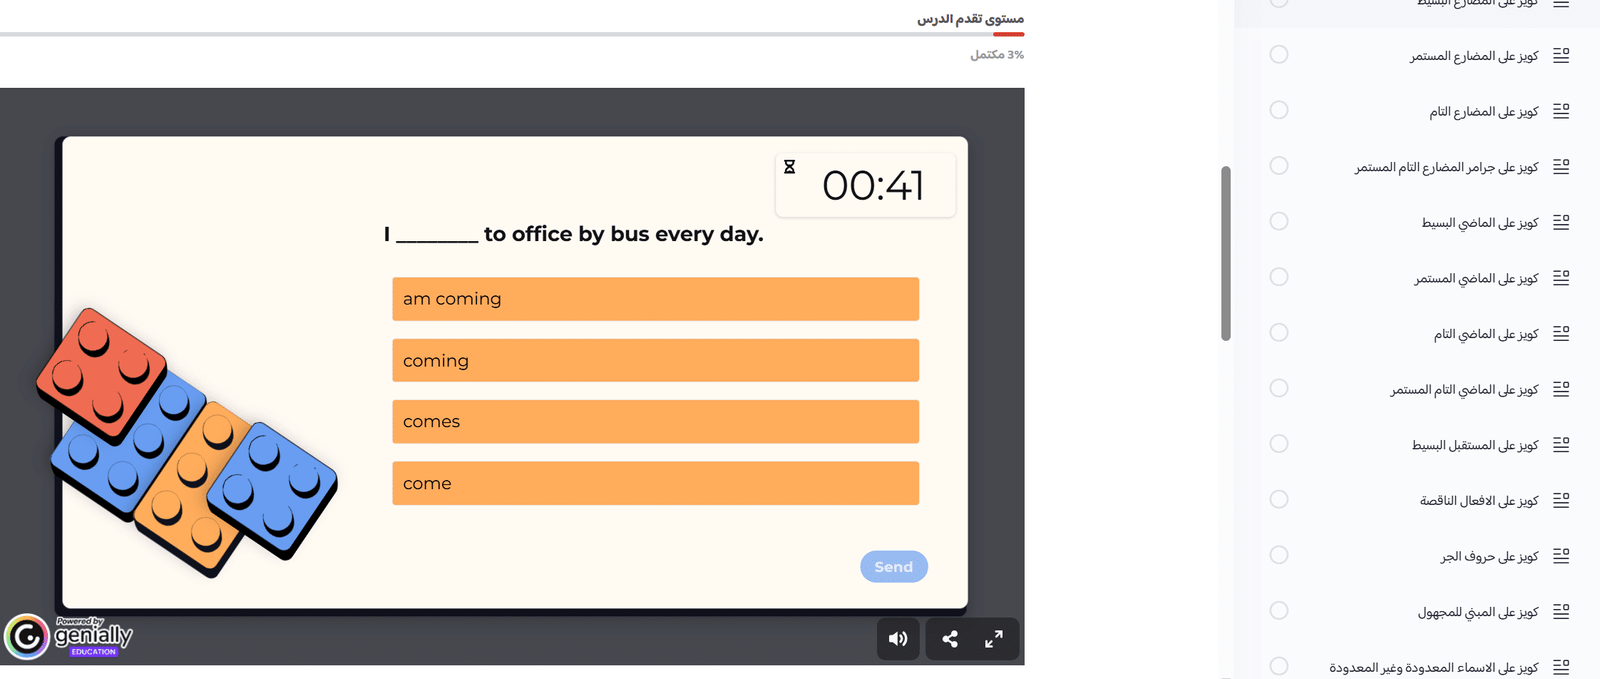Screen dimensions: 1600x679
Task: Click list icon beside كويز على حروف الجر
Action: point(1561,556)
